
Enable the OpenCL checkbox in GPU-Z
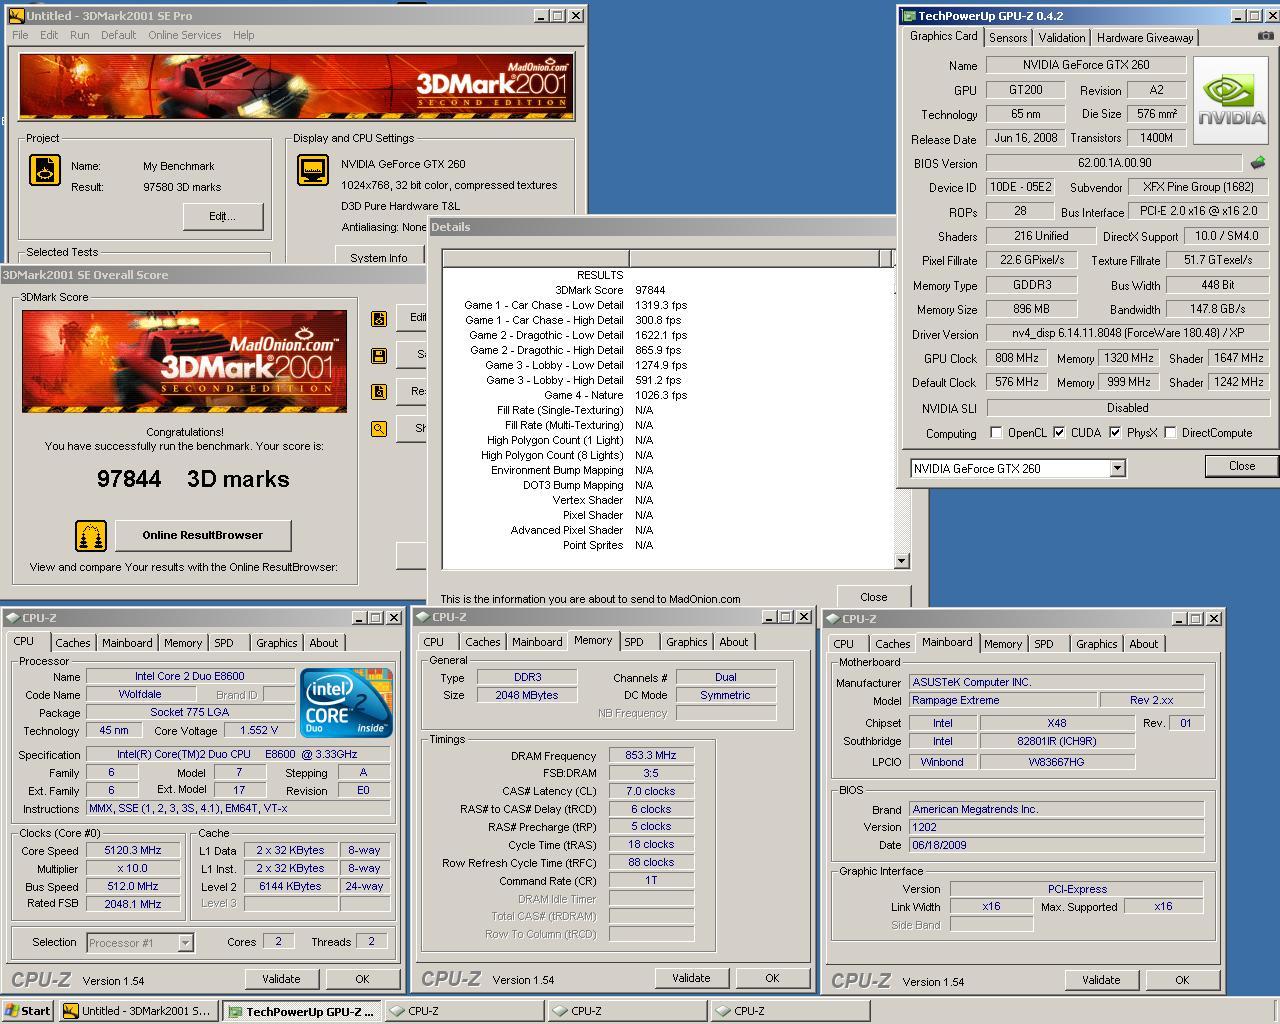point(996,433)
